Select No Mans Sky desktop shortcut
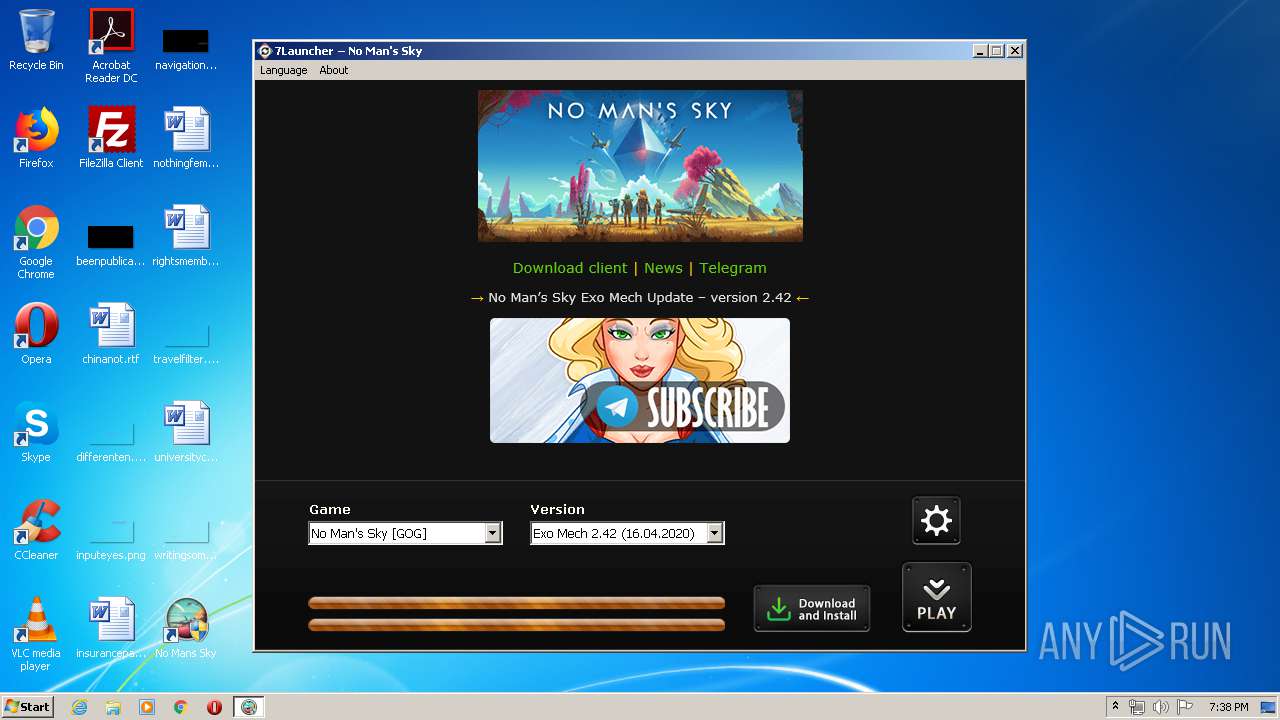 [x=186, y=628]
